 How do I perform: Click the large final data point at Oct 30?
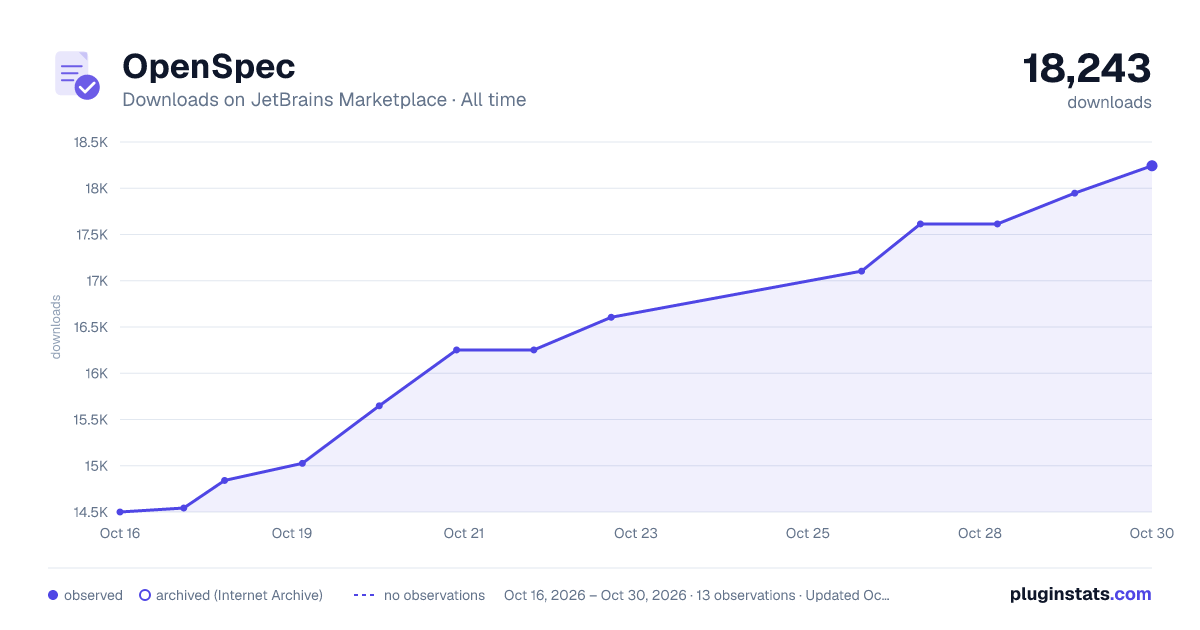point(1152,166)
